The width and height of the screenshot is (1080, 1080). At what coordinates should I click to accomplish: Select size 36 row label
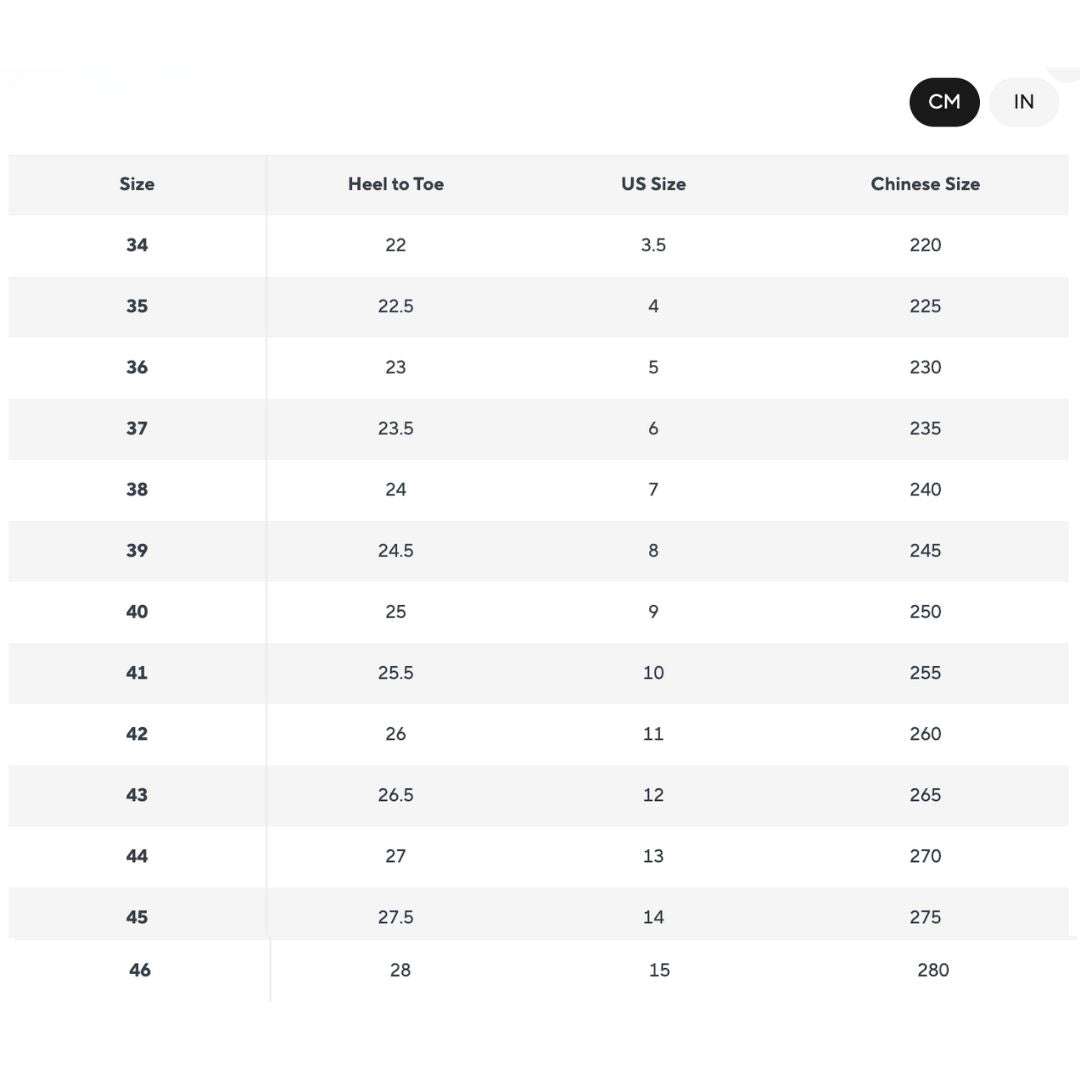click(137, 367)
